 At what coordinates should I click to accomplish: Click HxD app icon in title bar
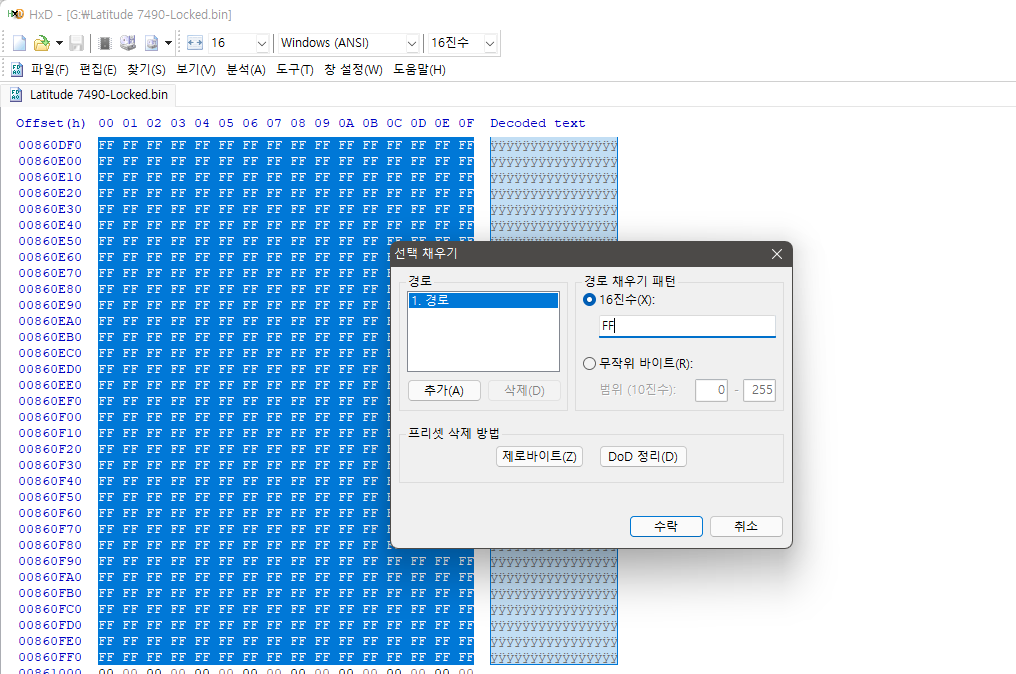click(16, 14)
